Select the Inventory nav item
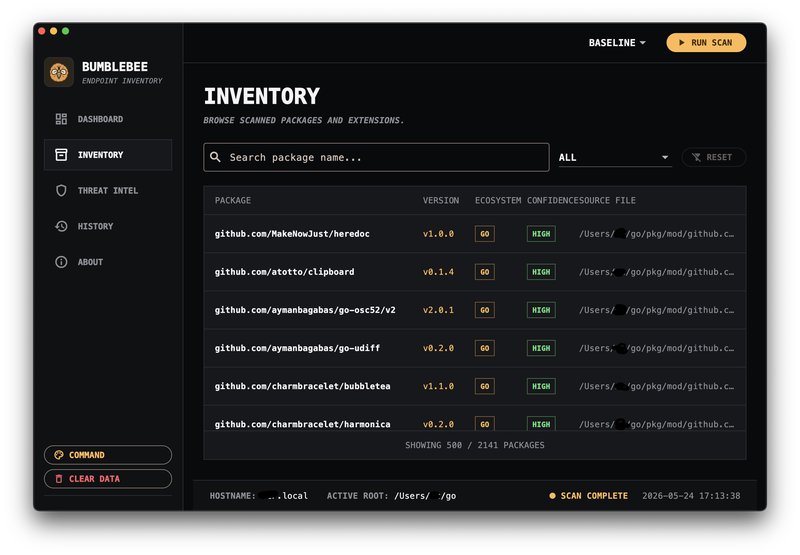Screen dimensions: 800x555 click(x=108, y=155)
